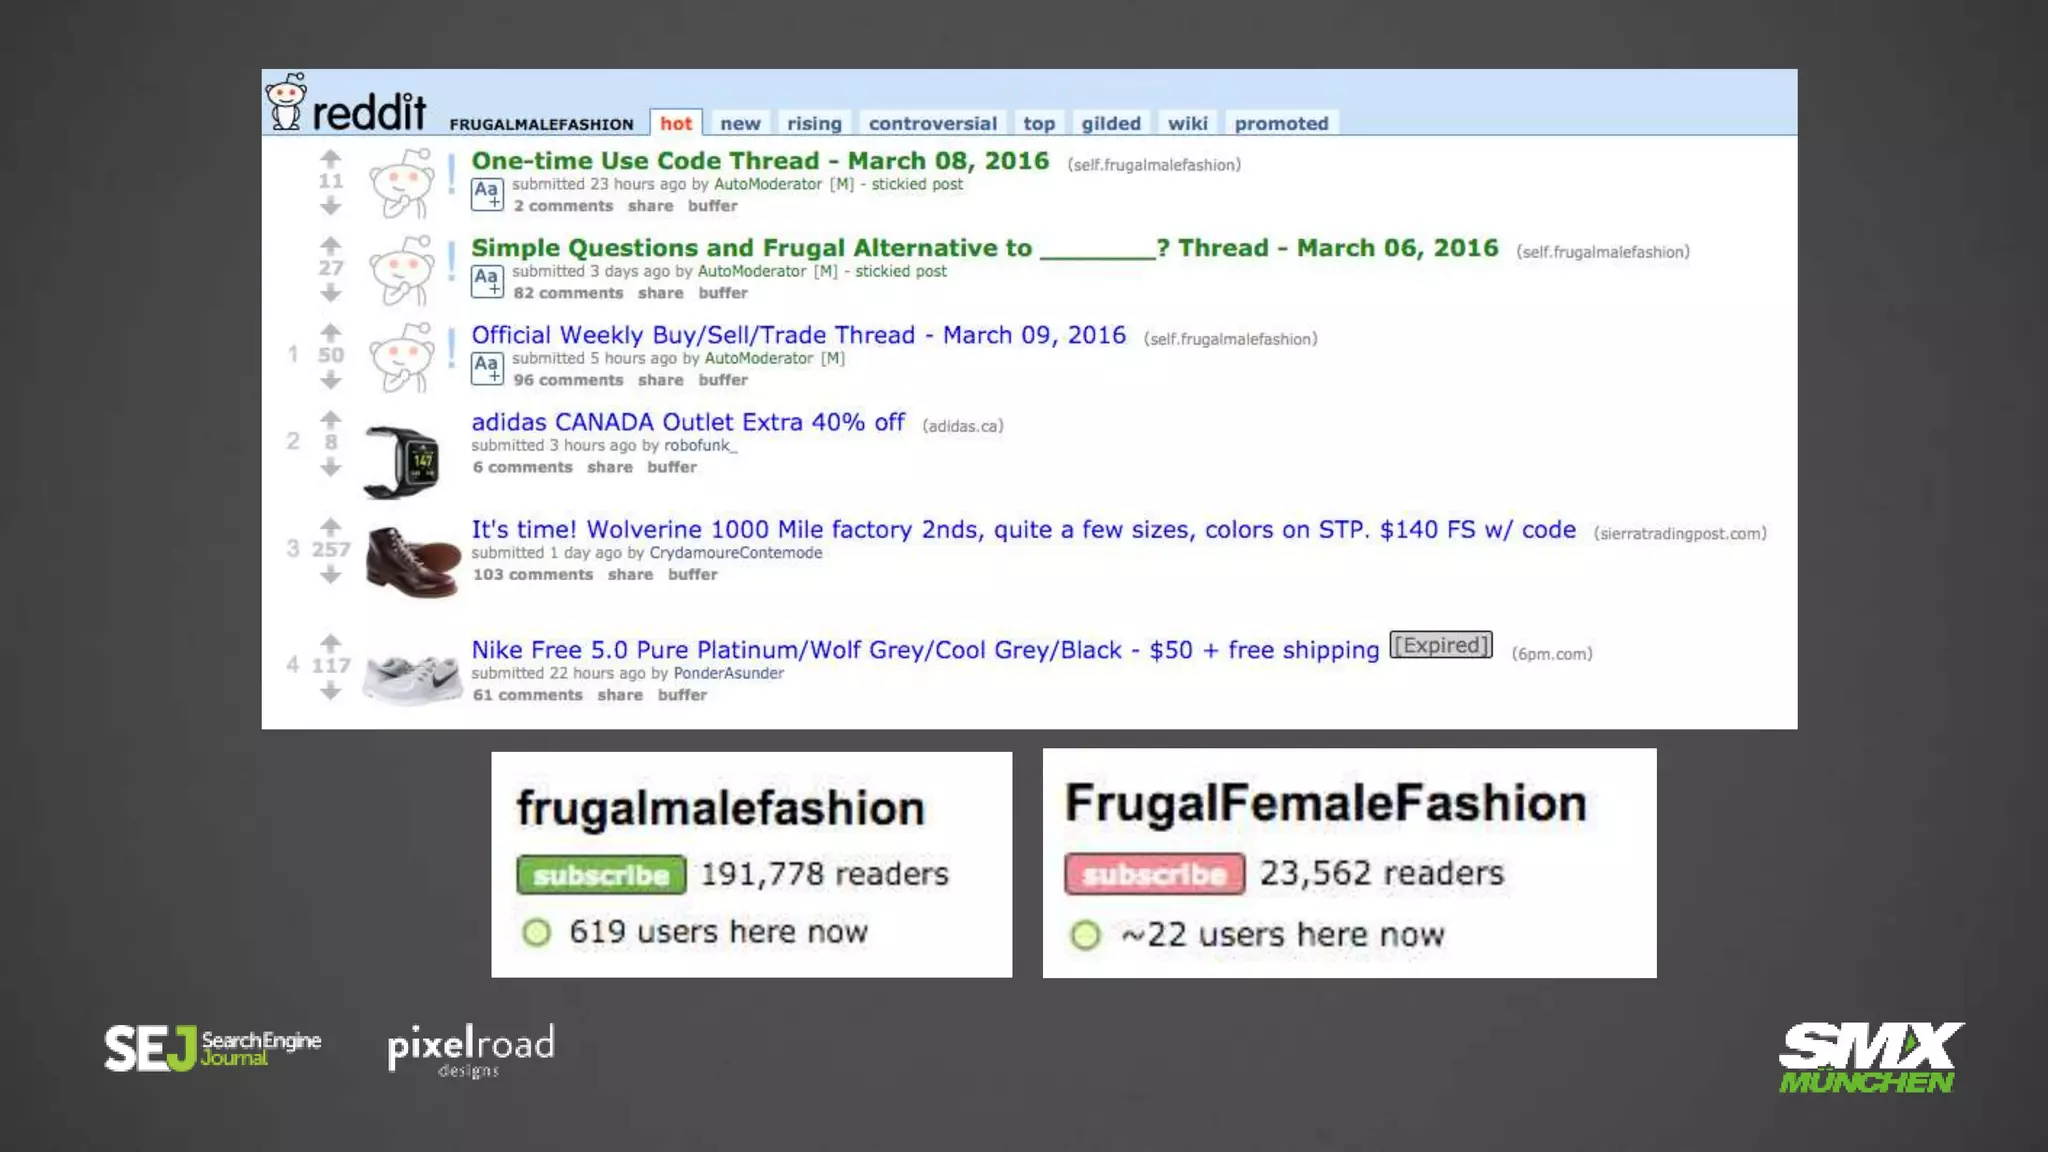Downvote the Wolverine 1000 Mile post
This screenshot has height=1152, width=2048.
pyautogui.click(x=330, y=575)
